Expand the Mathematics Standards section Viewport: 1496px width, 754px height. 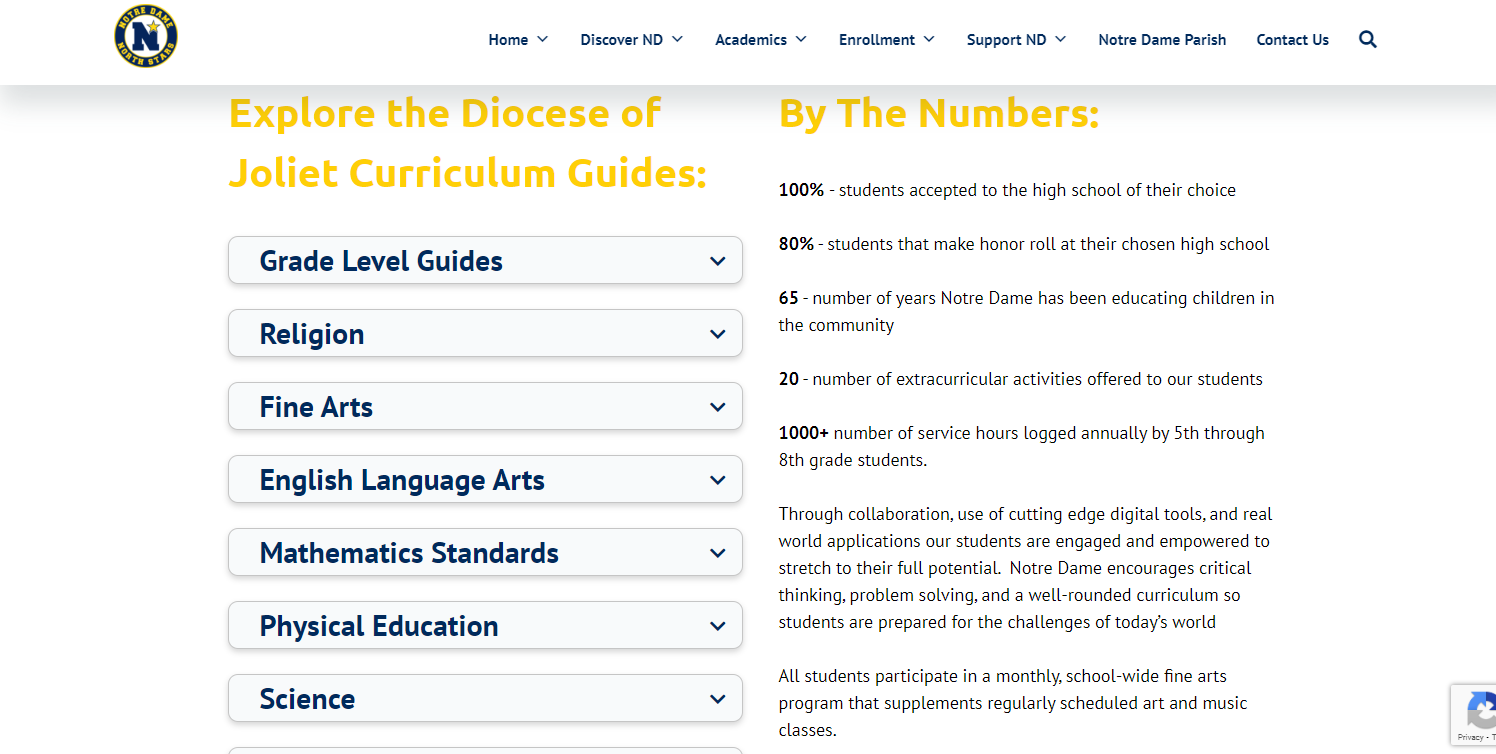(x=409, y=553)
